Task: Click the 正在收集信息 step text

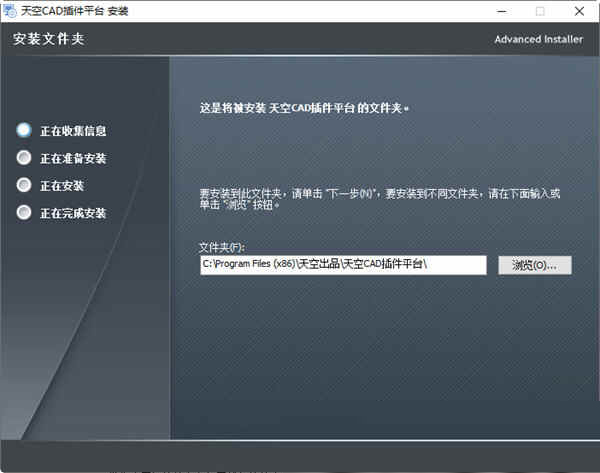Action: point(73,131)
